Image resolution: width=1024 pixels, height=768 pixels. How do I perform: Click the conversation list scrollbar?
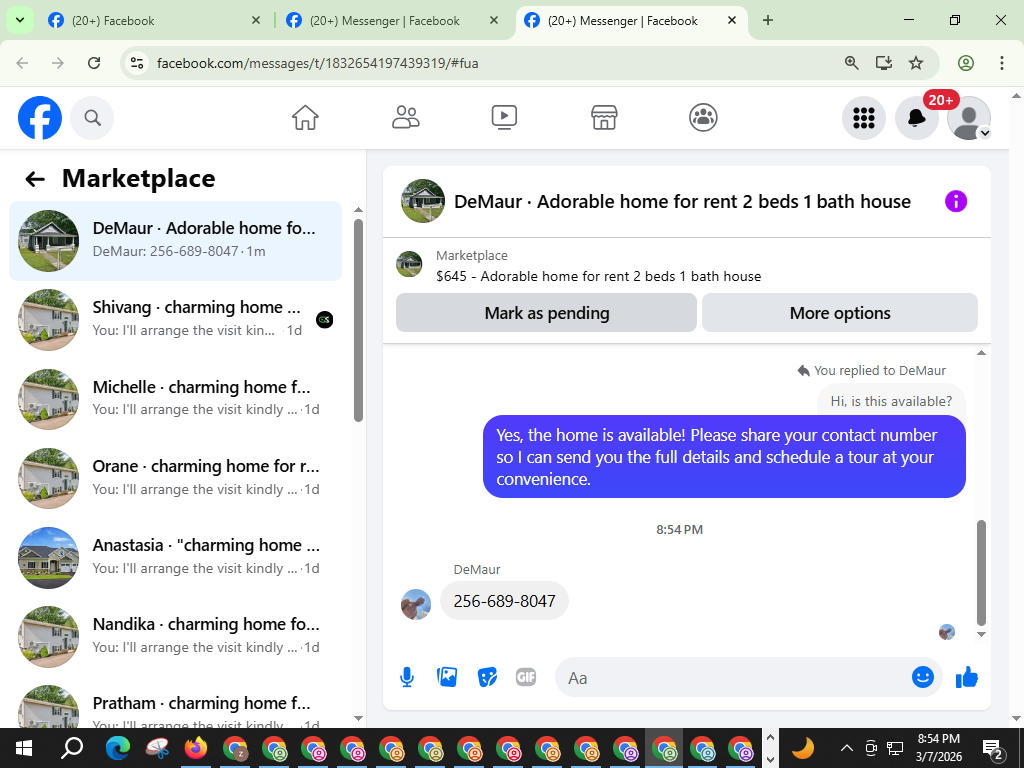[358, 320]
